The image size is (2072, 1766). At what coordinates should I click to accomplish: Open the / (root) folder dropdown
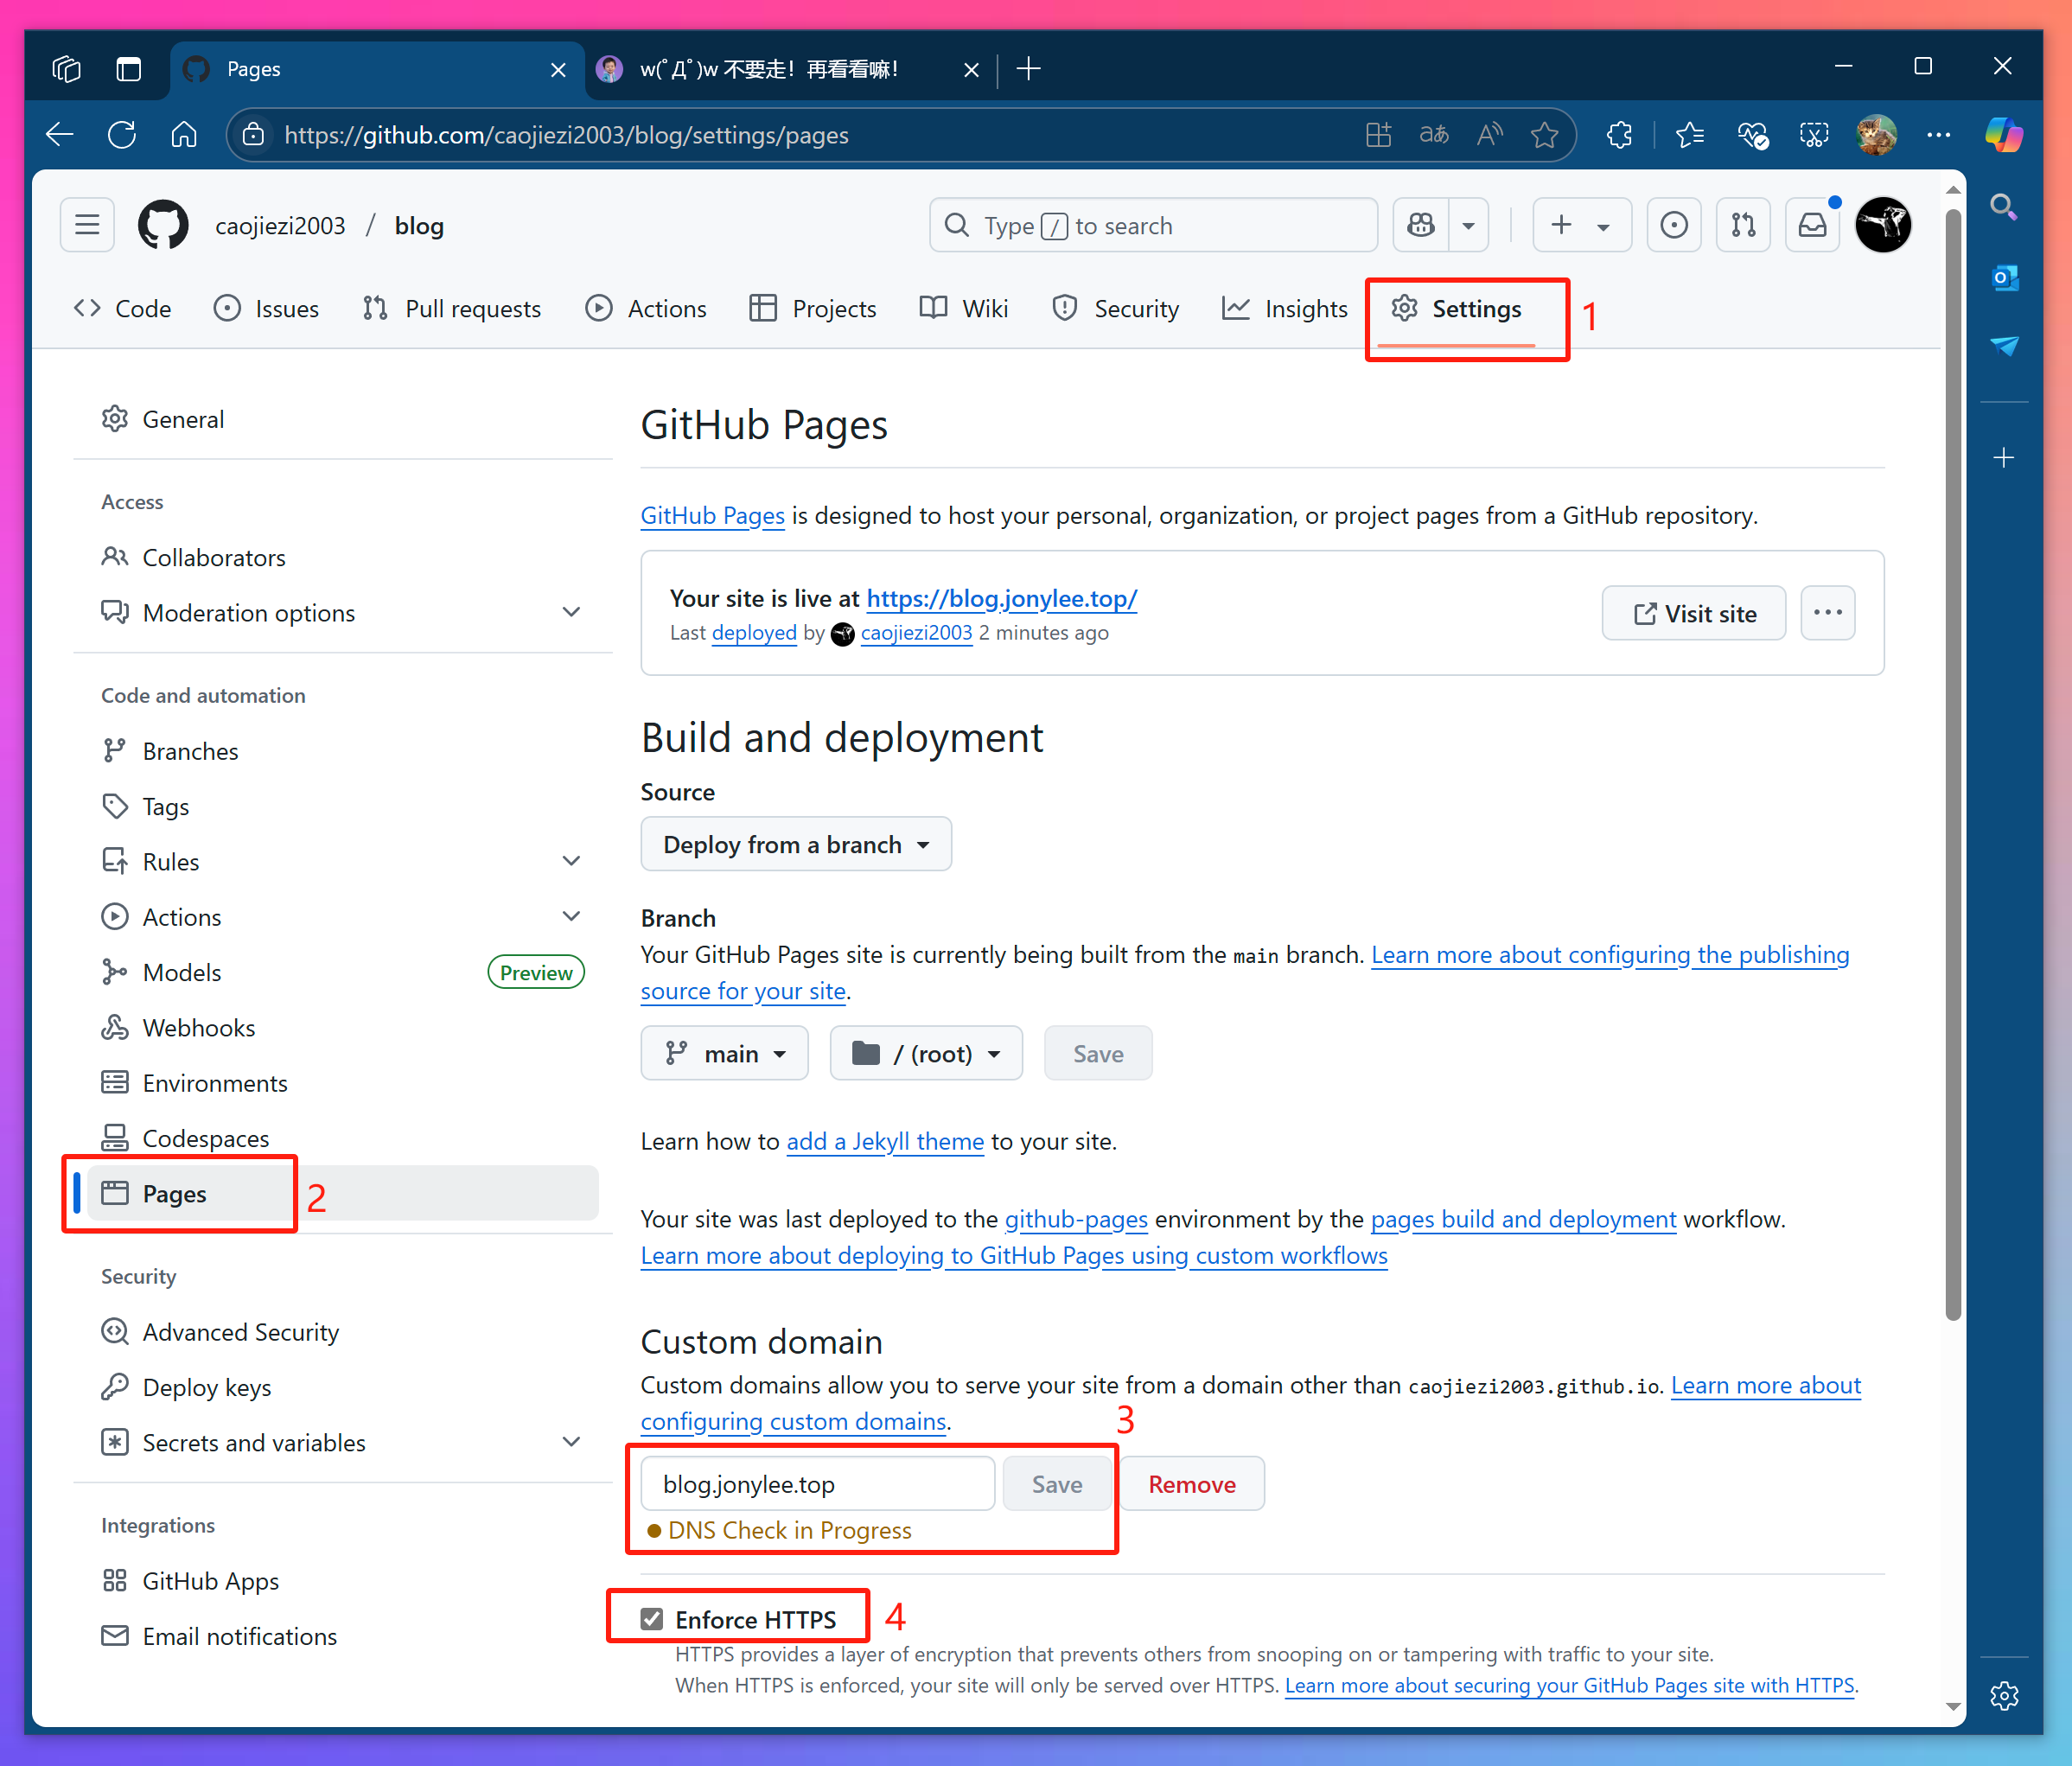point(926,1054)
